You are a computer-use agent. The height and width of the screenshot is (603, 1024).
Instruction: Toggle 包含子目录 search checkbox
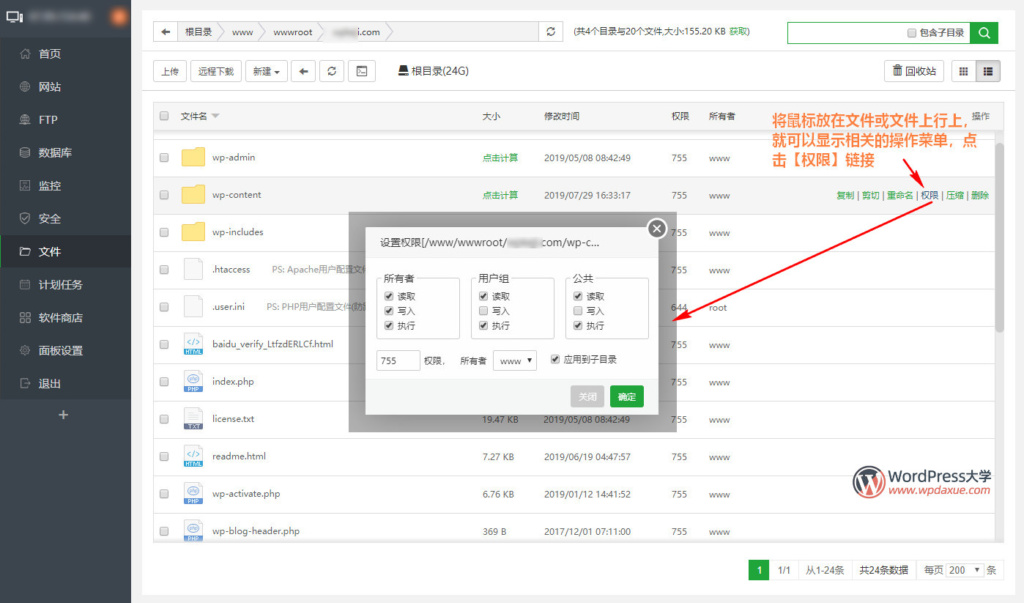(911, 33)
